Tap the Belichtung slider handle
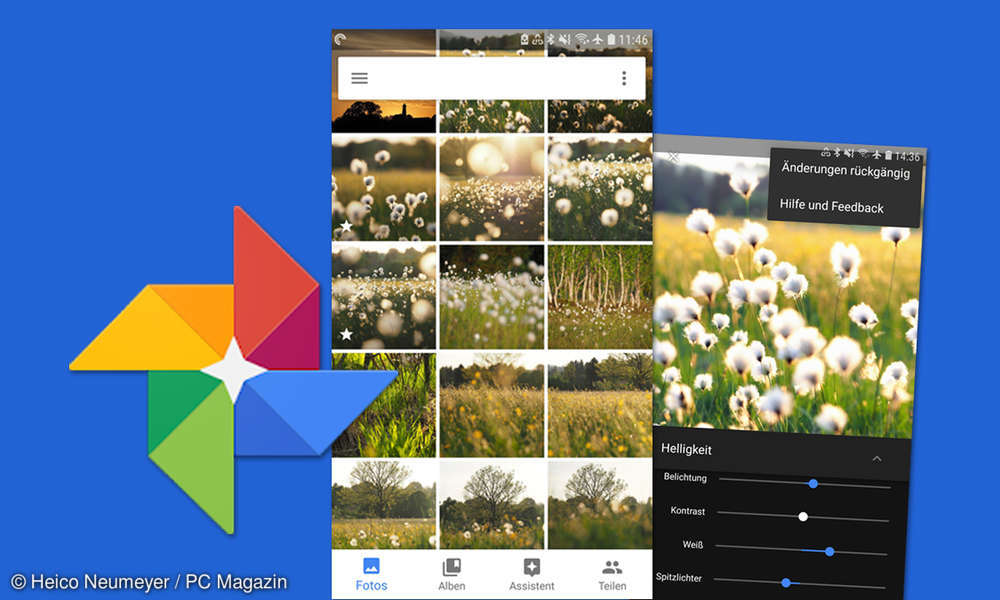 (x=813, y=483)
